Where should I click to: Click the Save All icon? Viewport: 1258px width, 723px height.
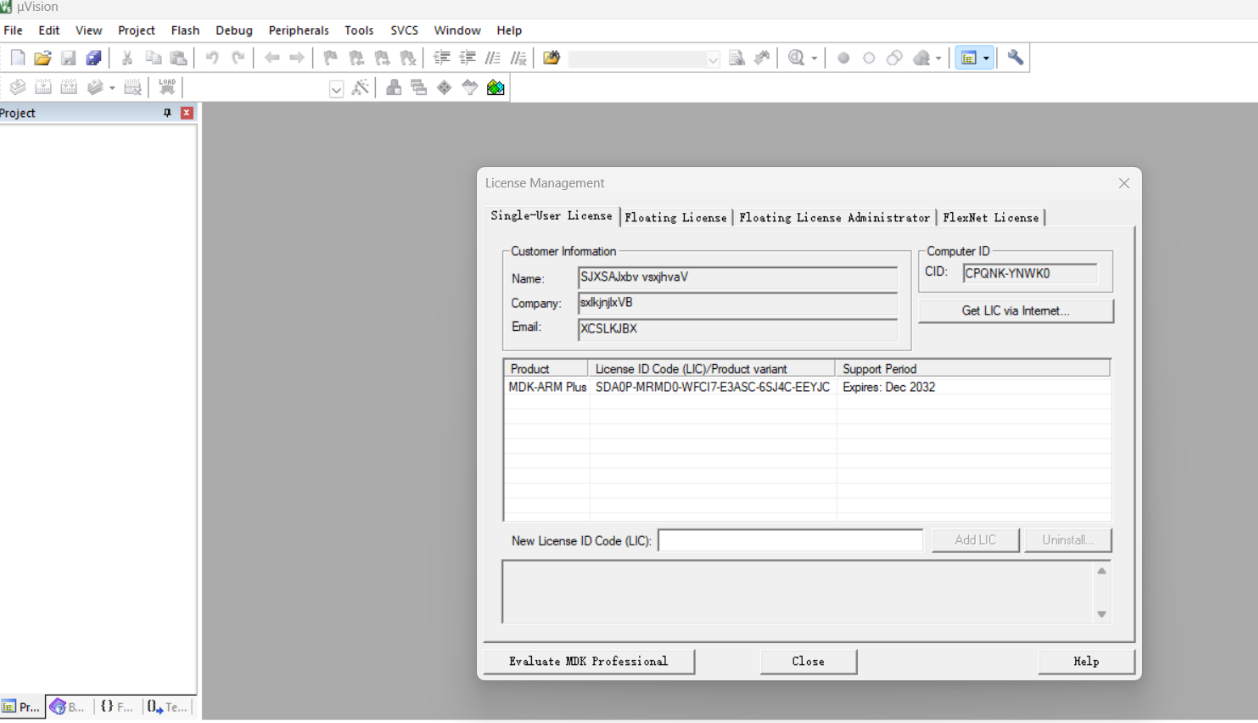click(94, 58)
